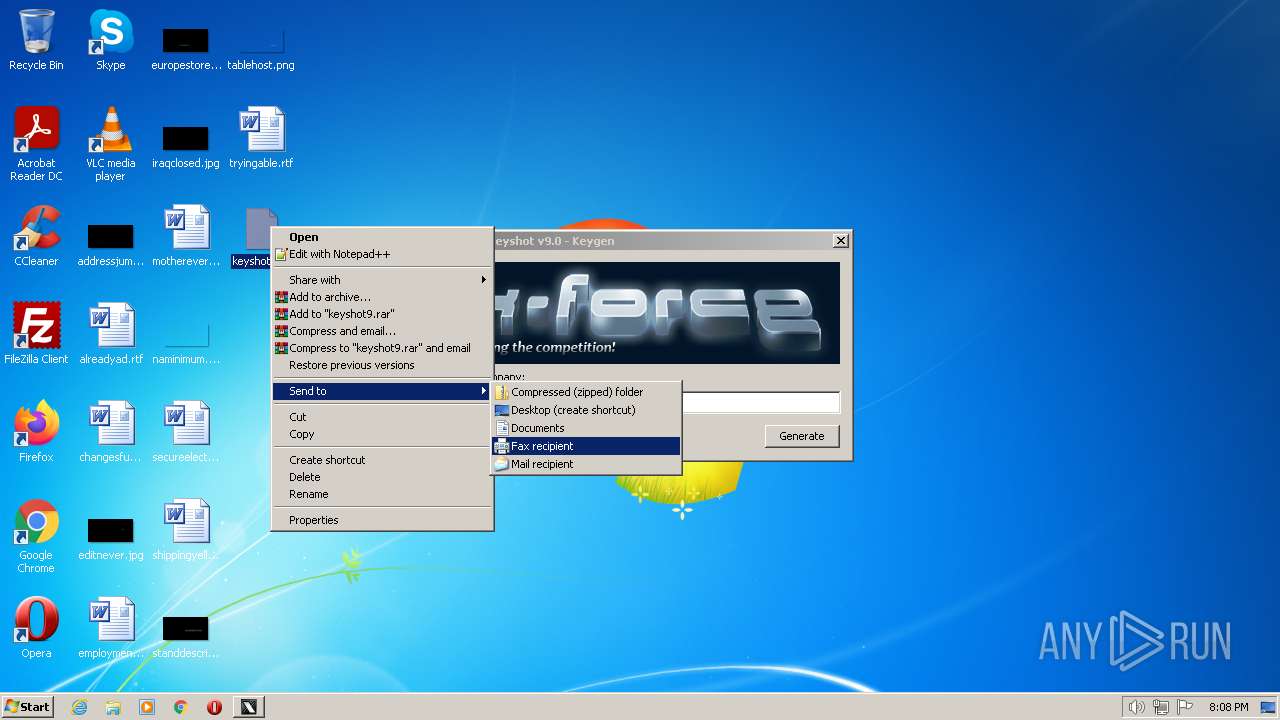Select the employmen... document icon
The image size is (1280, 720).
111,628
